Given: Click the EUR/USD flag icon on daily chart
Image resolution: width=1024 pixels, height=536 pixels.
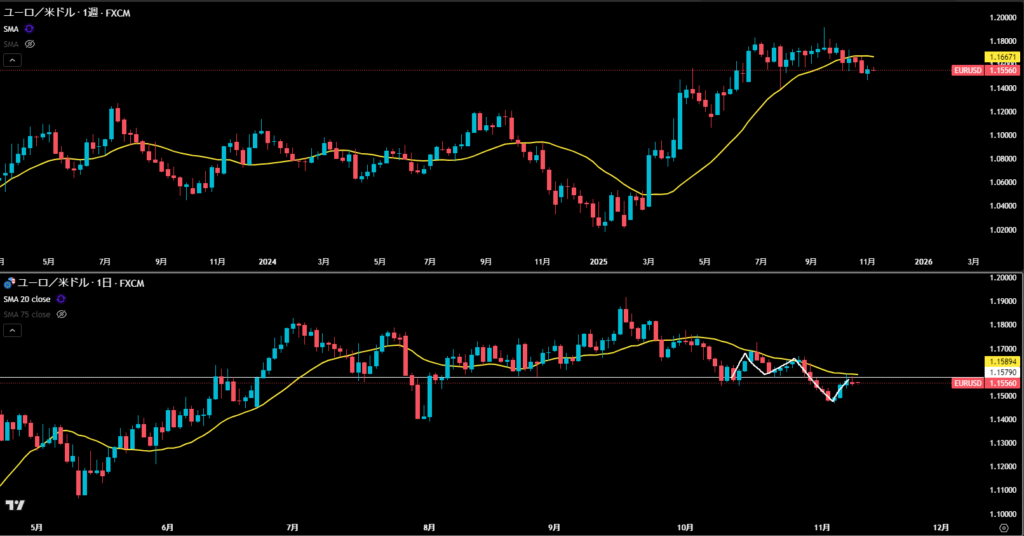Looking at the screenshot, I should (x=9, y=283).
